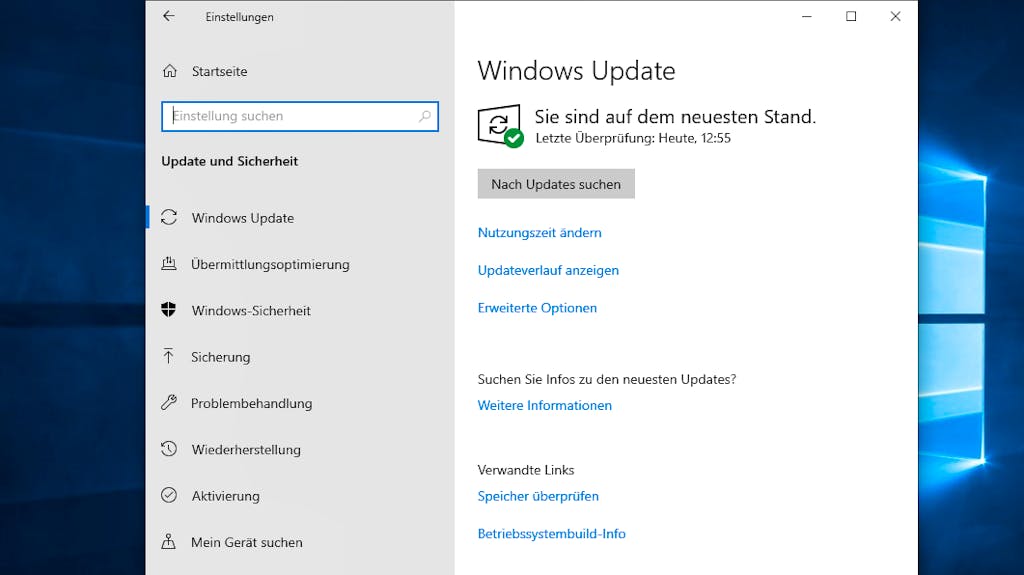Image resolution: width=1024 pixels, height=575 pixels.
Task: Click the Aktivierung checkmark icon
Action: [169, 495]
